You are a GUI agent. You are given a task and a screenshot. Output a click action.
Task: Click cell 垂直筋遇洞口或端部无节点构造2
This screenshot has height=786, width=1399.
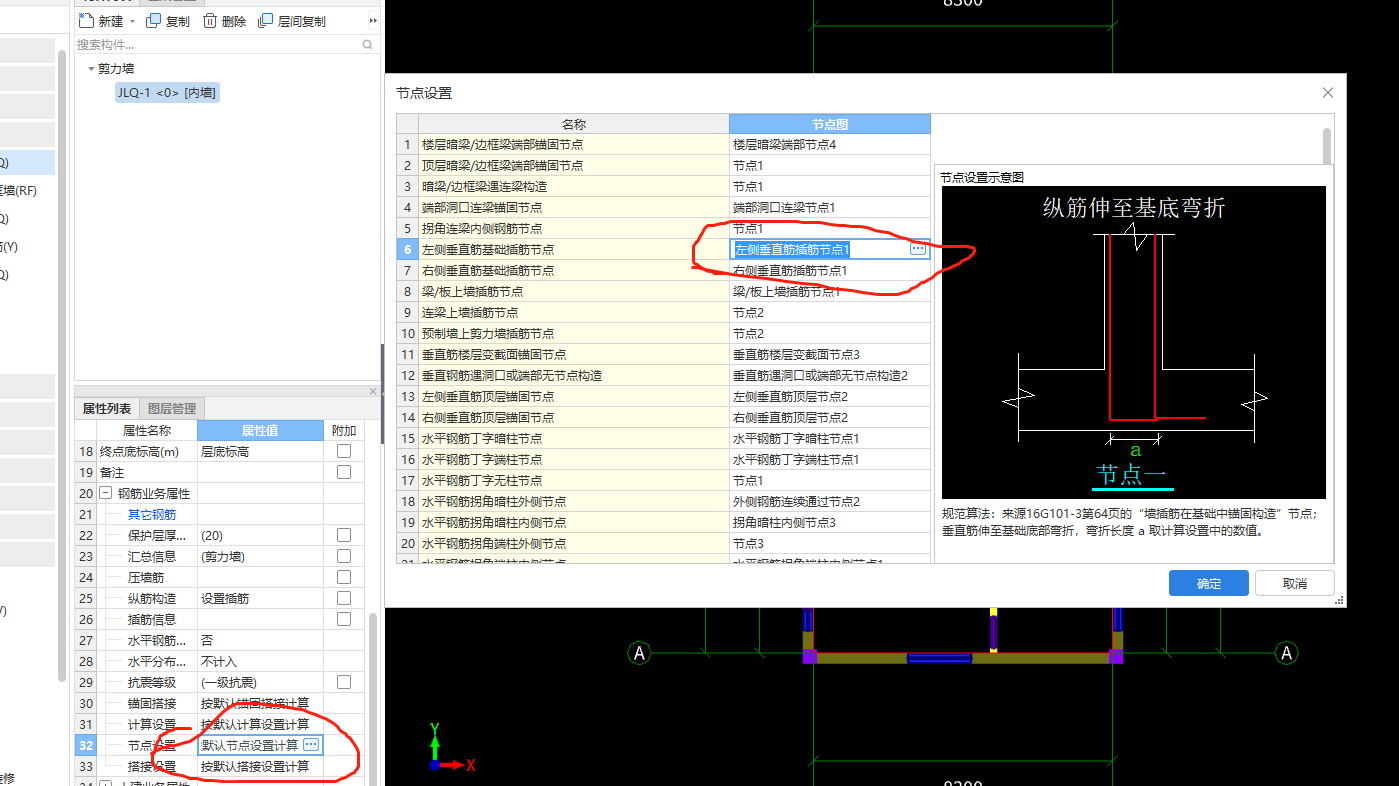point(830,376)
